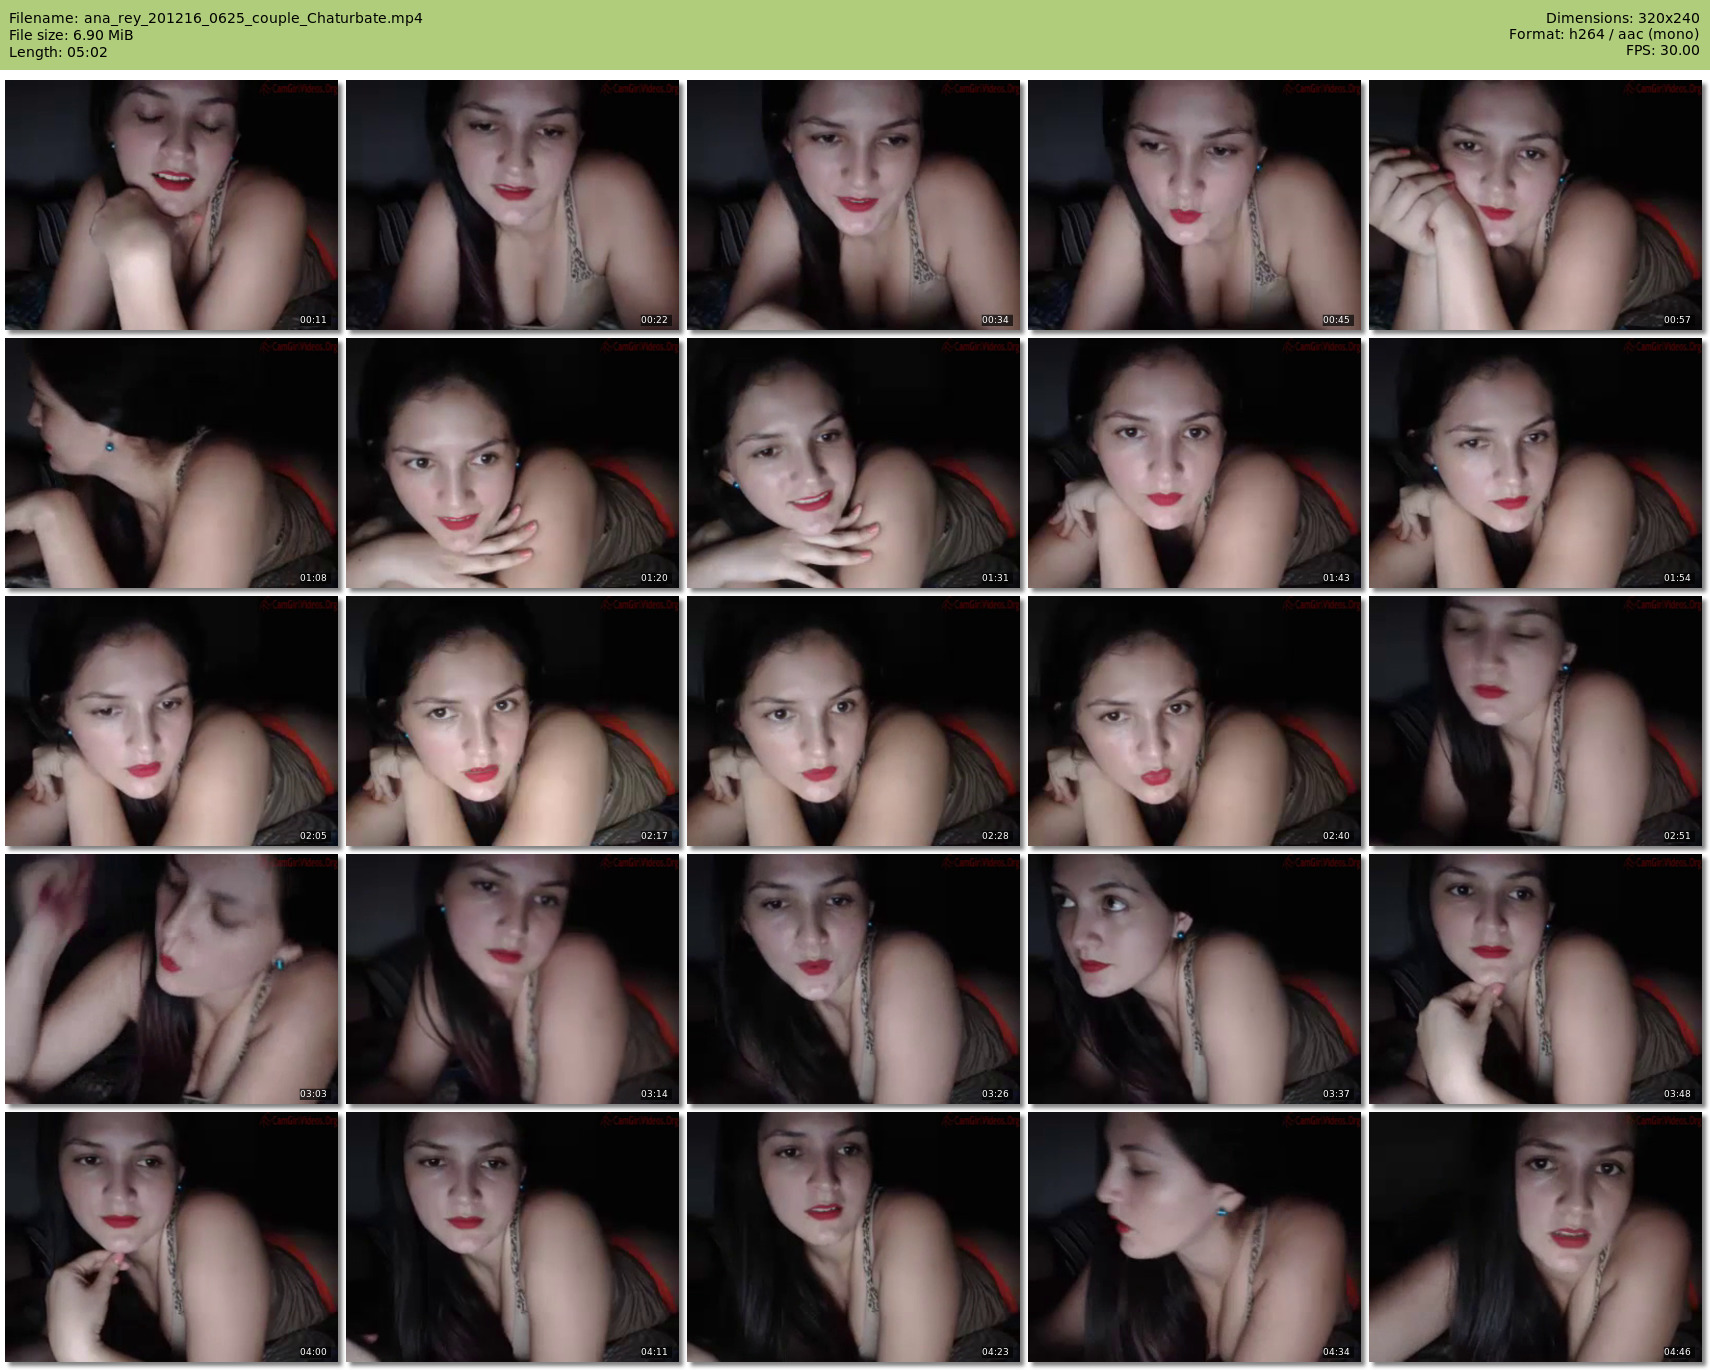Screen dimensions: 1710x1370
Task: Click the Dimensions 320x240 label
Action: [x=1622, y=18]
